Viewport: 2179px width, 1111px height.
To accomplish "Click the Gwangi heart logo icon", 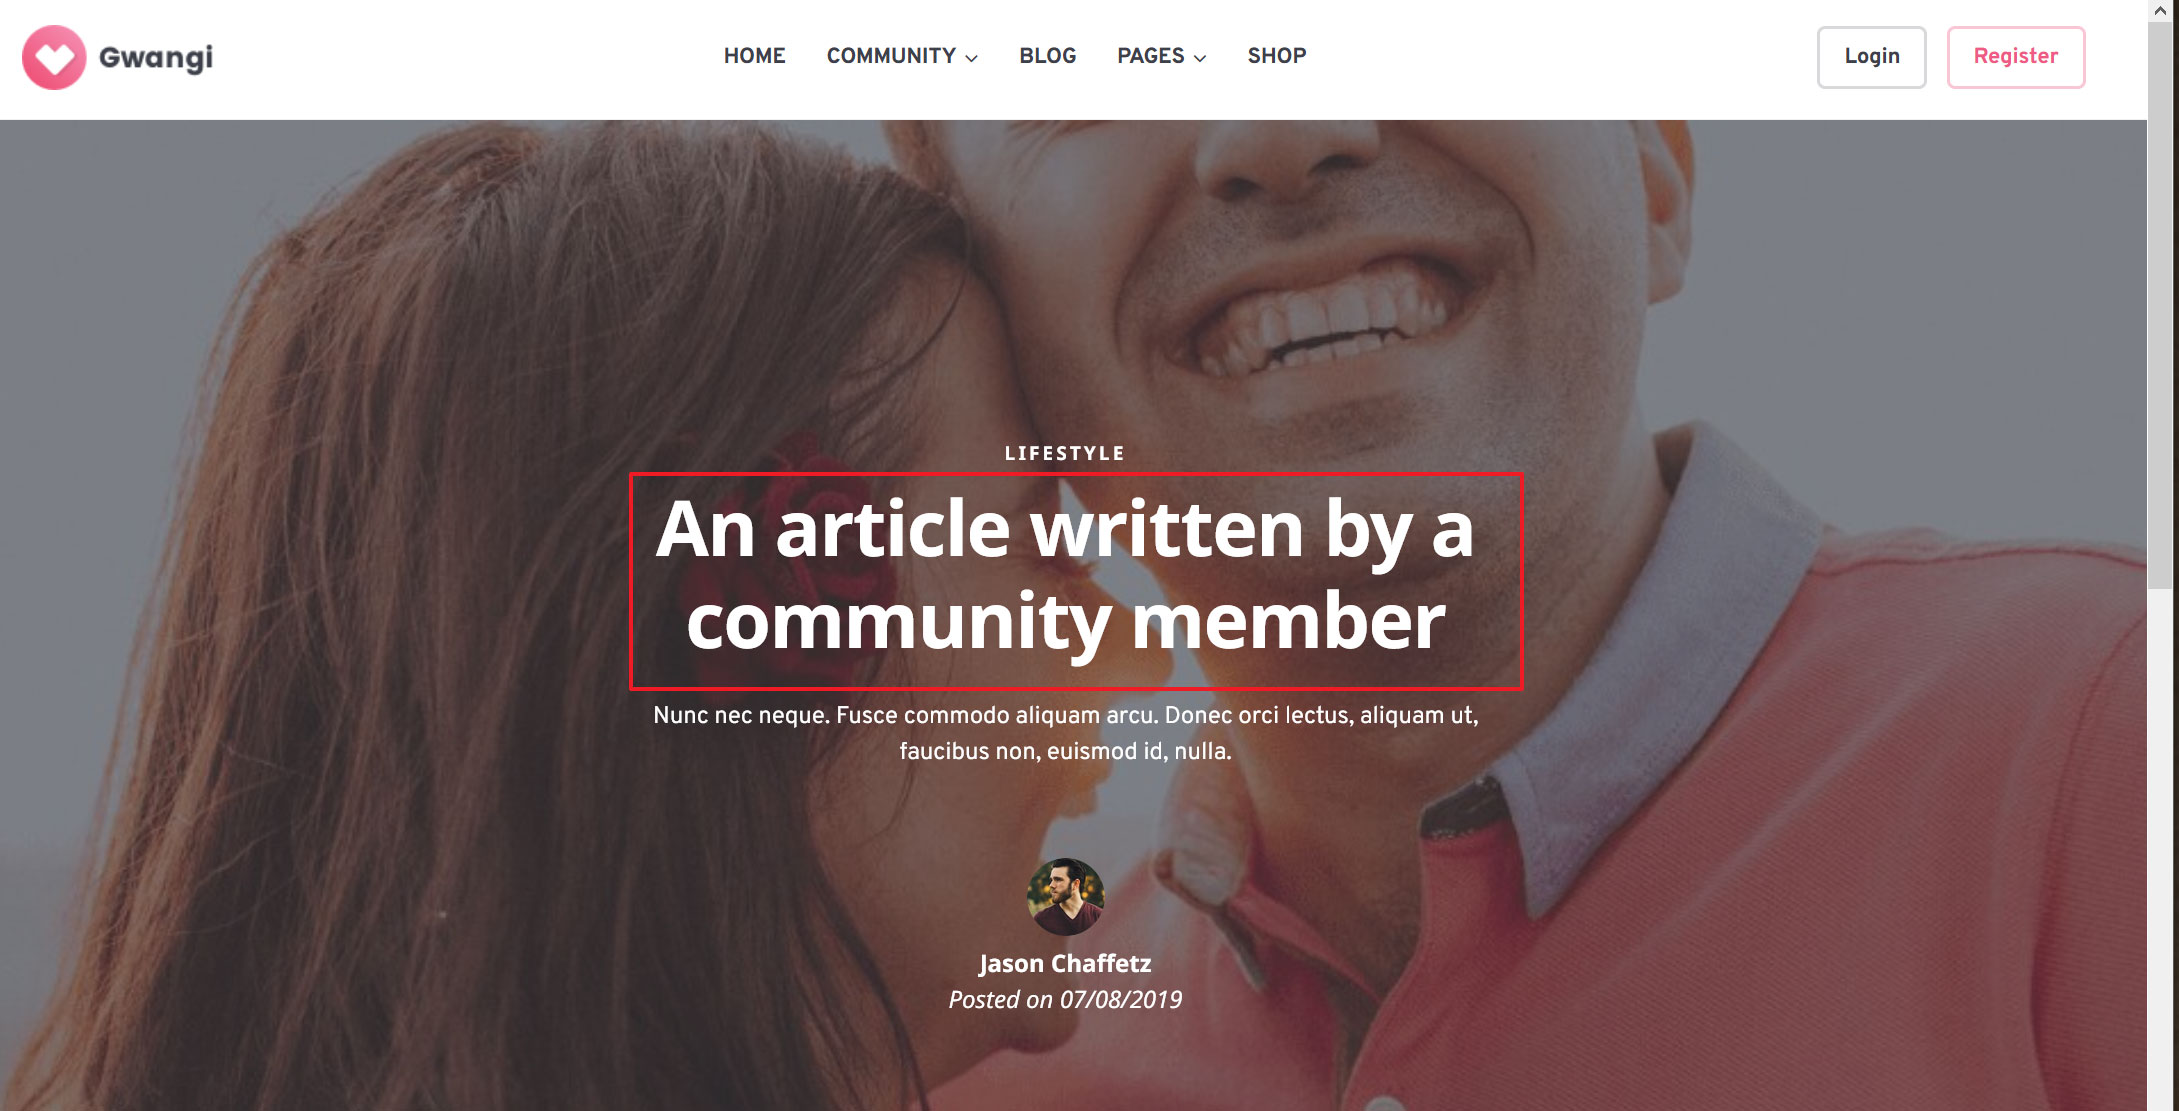I will (x=54, y=57).
